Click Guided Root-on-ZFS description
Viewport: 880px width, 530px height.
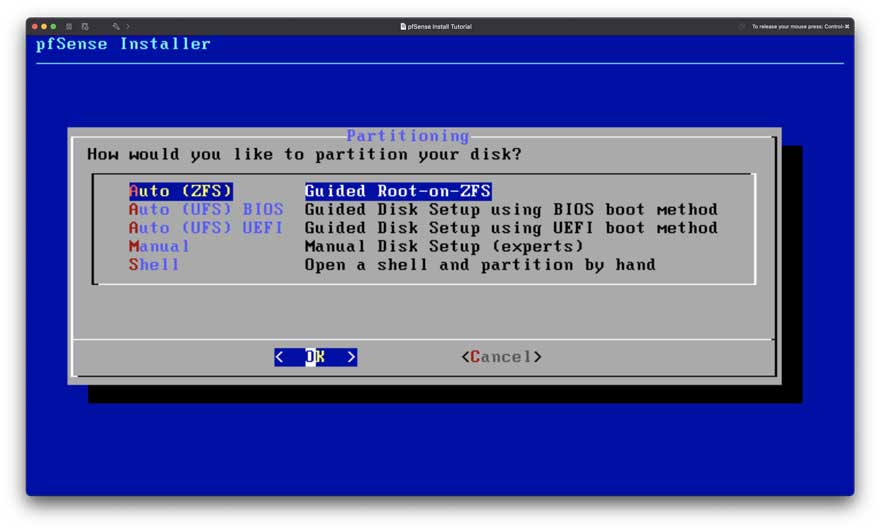[398, 191]
